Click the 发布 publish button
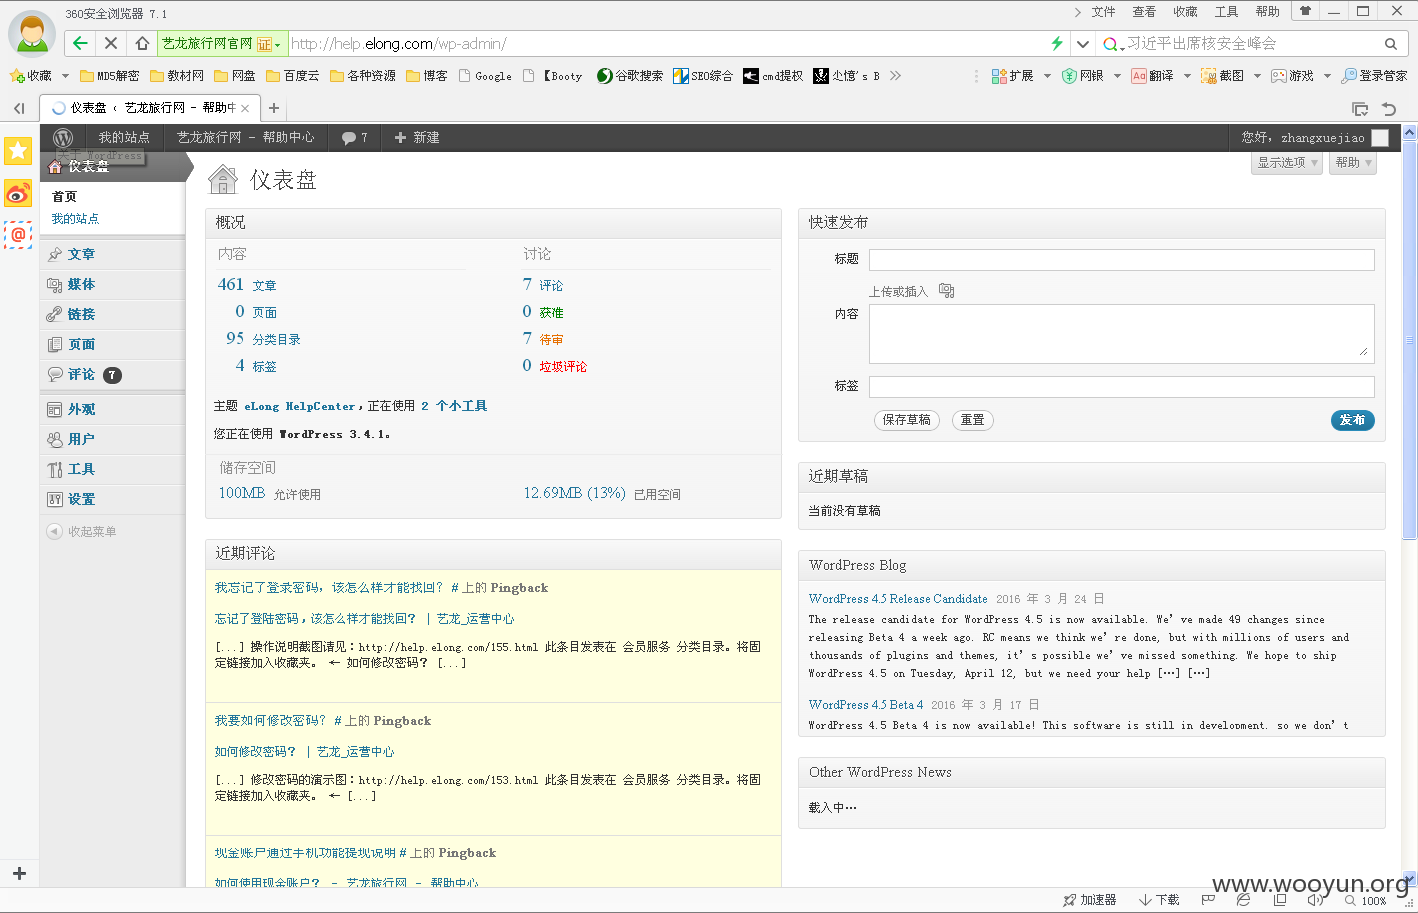The width and height of the screenshot is (1418, 913). pyautogui.click(x=1352, y=420)
